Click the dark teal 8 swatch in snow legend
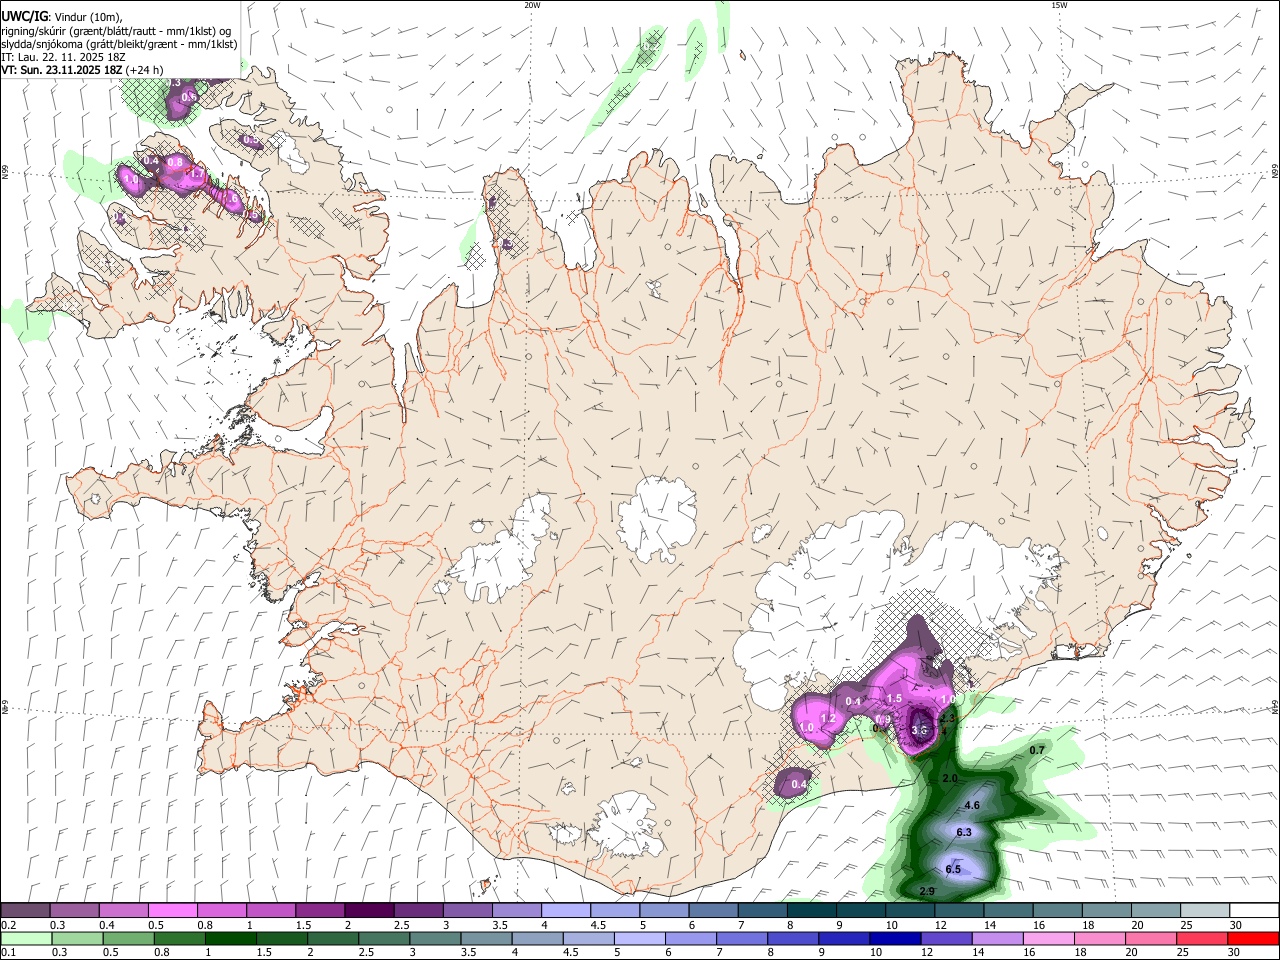 812,911
